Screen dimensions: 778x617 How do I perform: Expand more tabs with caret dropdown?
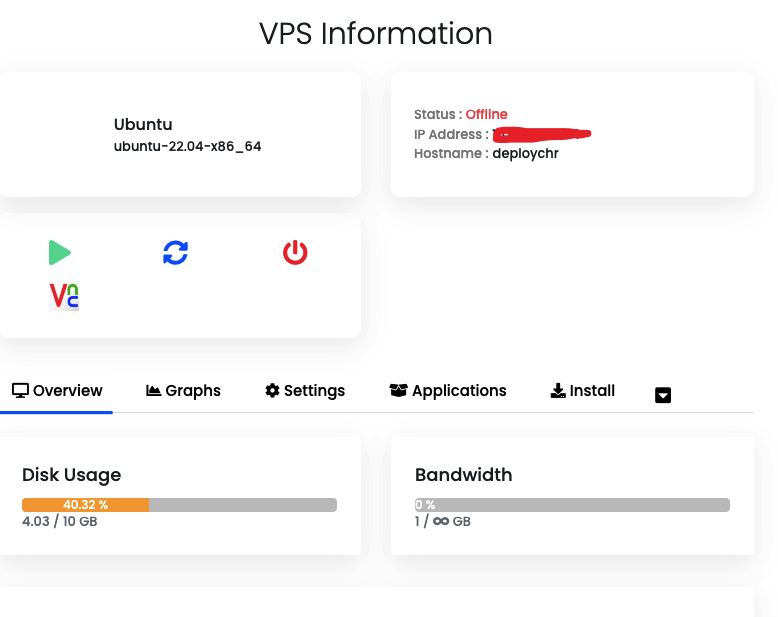click(663, 395)
